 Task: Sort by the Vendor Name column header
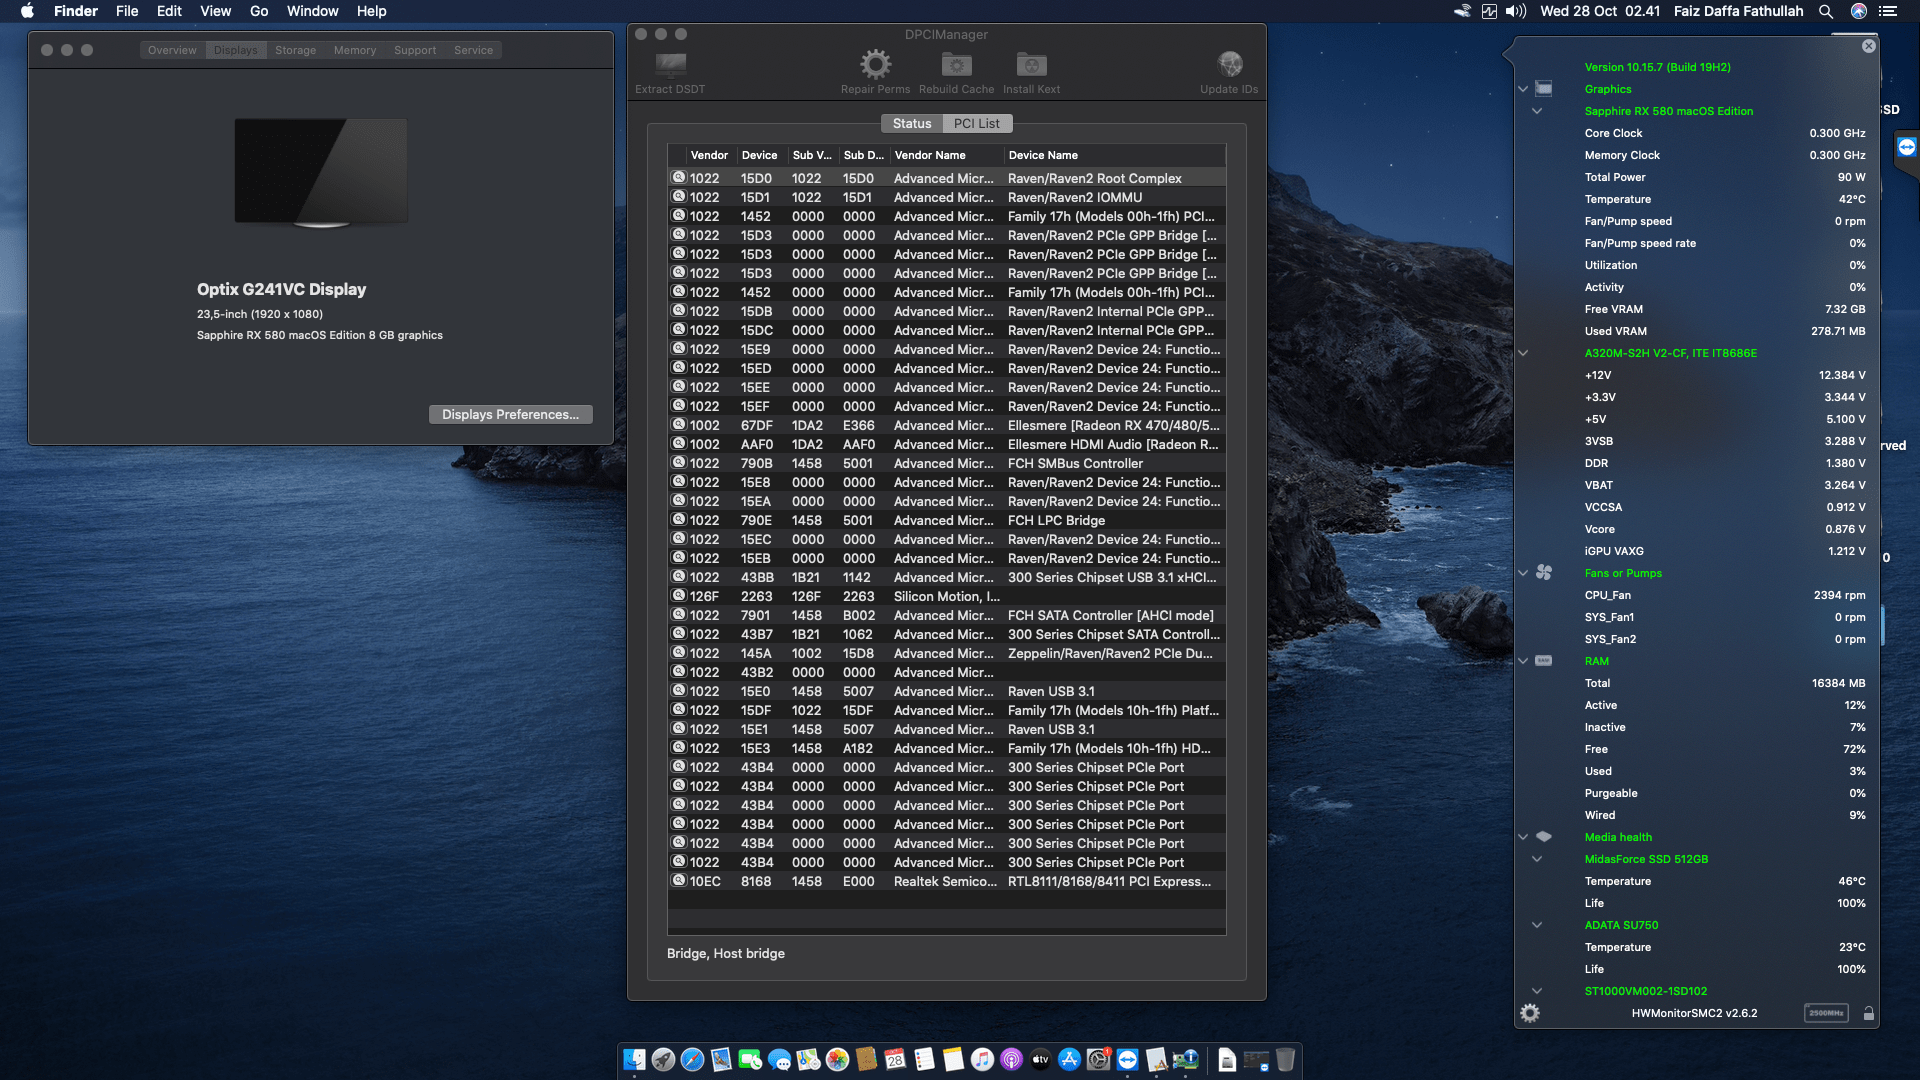point(946,155)
